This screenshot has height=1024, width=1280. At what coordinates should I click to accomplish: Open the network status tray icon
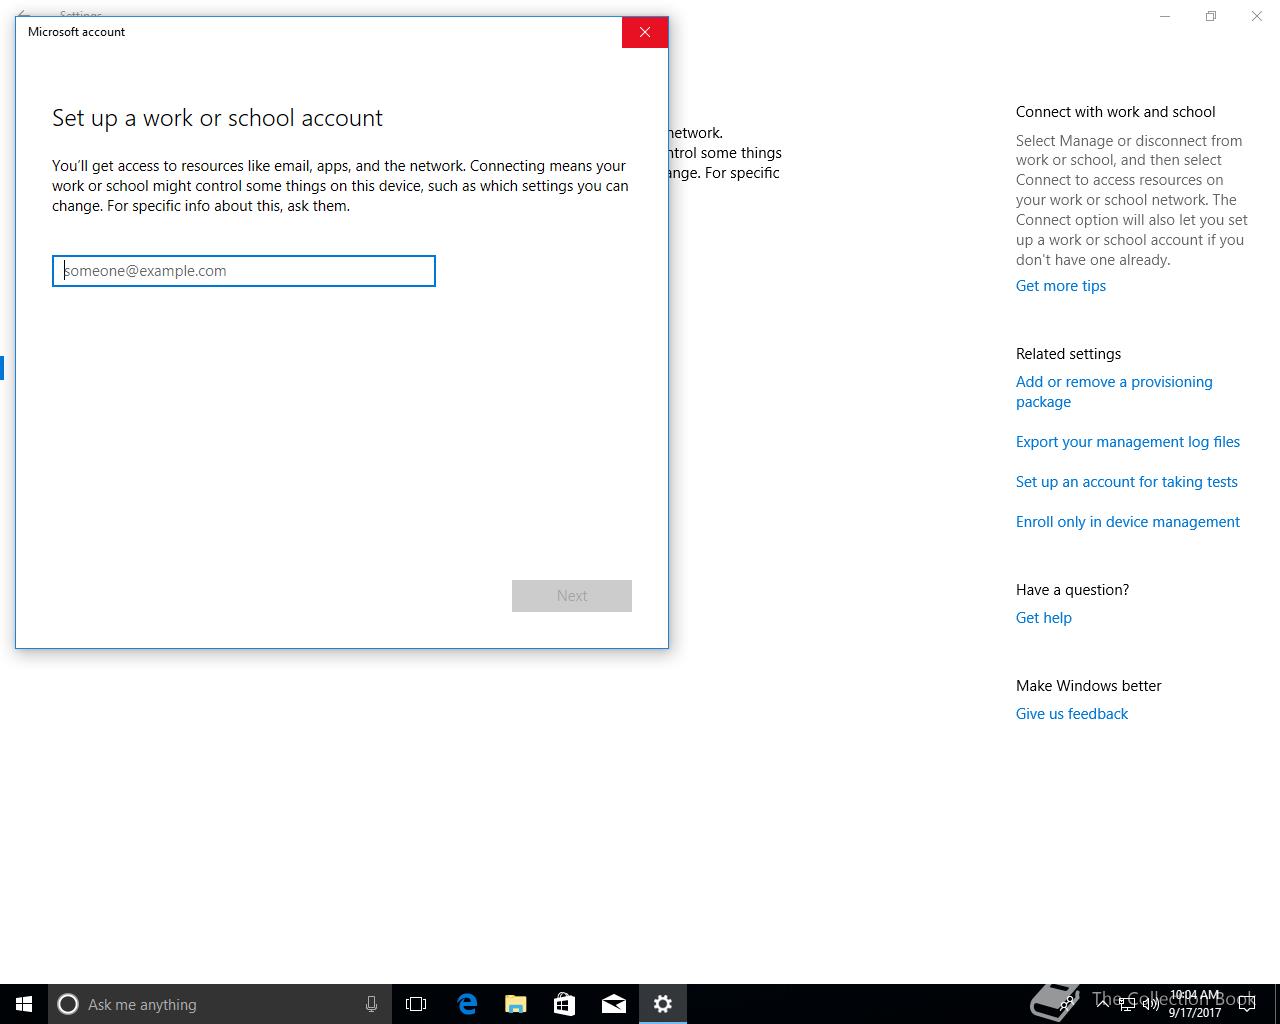[1126, 1004]
